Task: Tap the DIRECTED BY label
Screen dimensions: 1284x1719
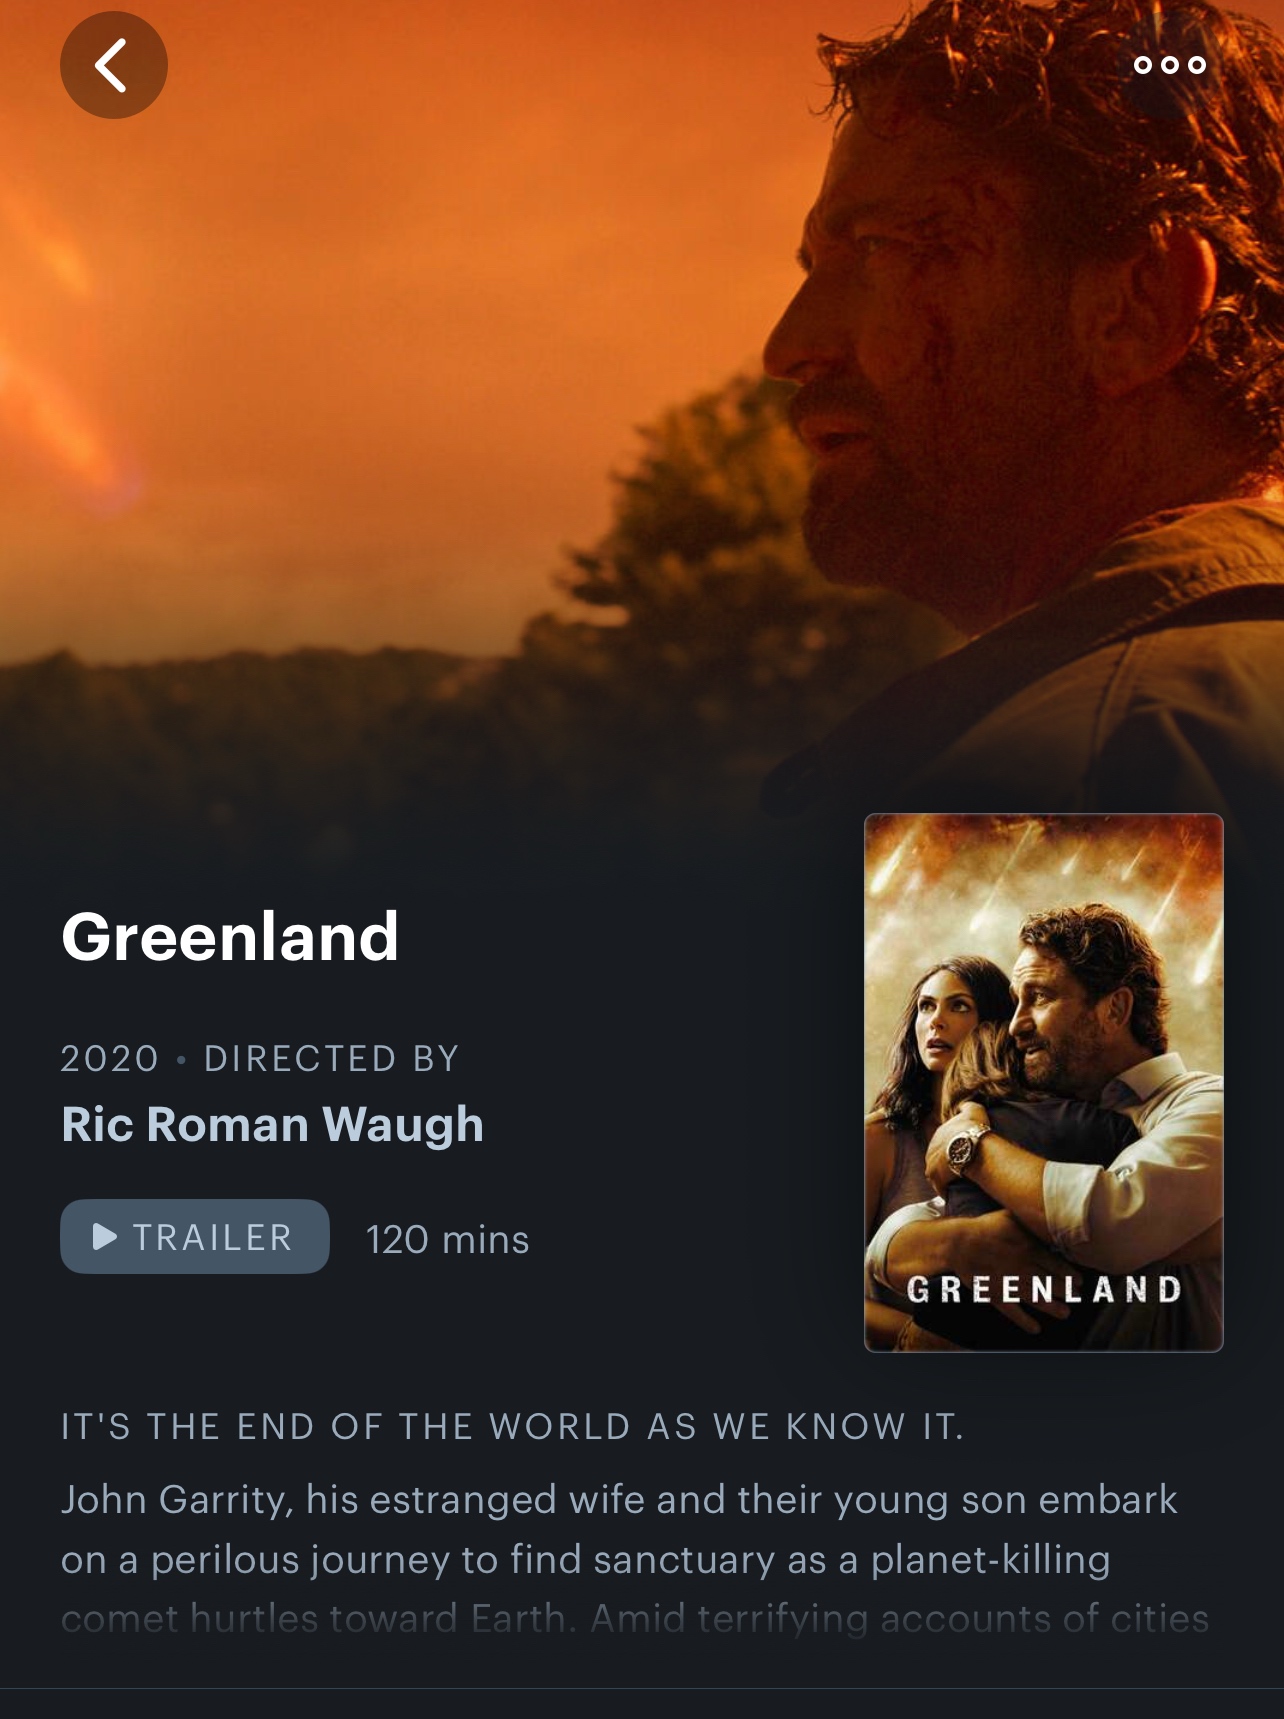Action: pyautogui.click(x=332, y=1058)
